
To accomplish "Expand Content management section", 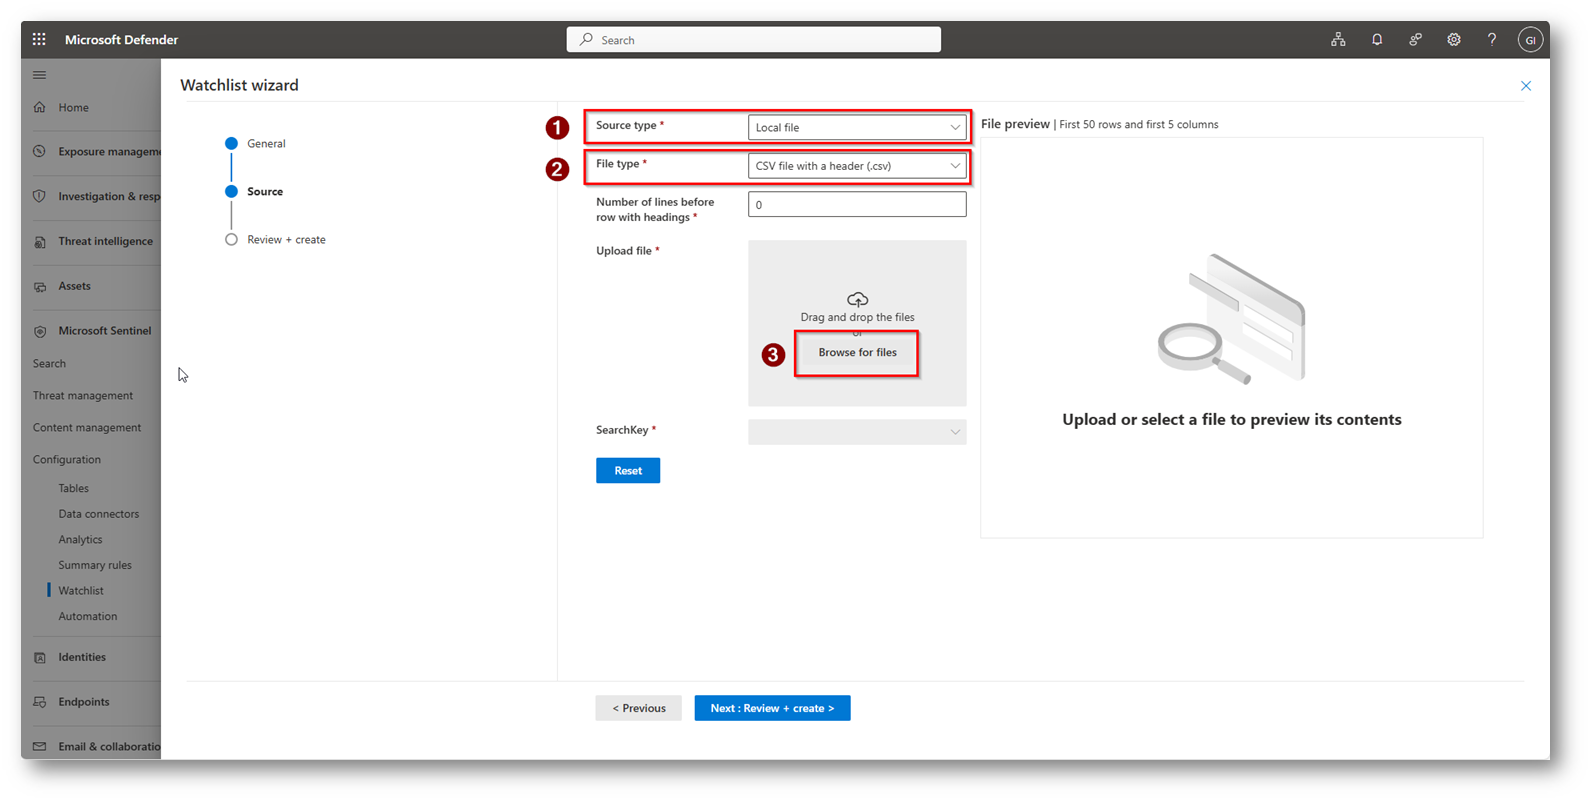I will pos(87,428).
